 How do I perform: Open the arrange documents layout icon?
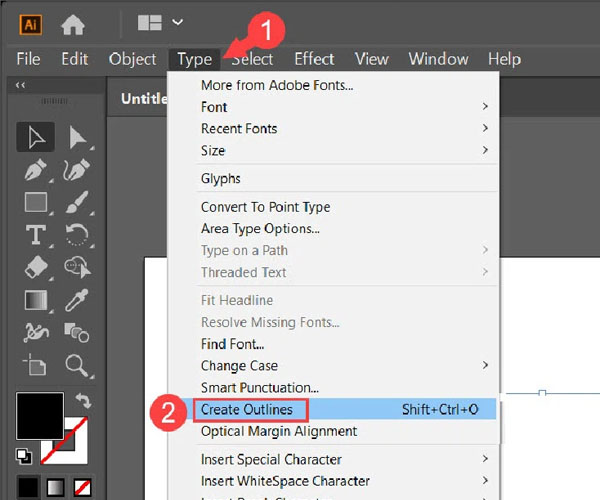tap(150, 23)
